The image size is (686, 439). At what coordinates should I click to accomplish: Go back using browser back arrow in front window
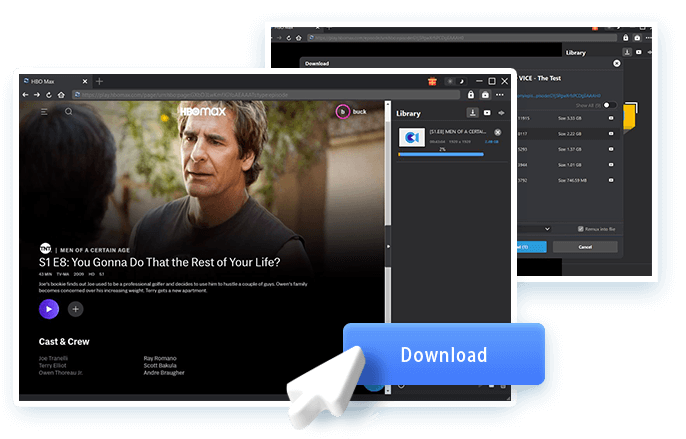[25, 95]
